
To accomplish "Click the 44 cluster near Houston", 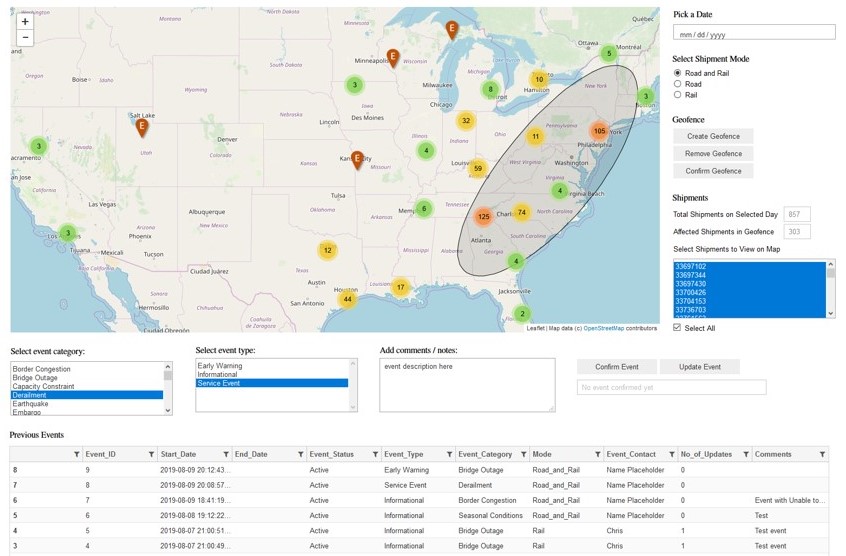I will point(348,299).
